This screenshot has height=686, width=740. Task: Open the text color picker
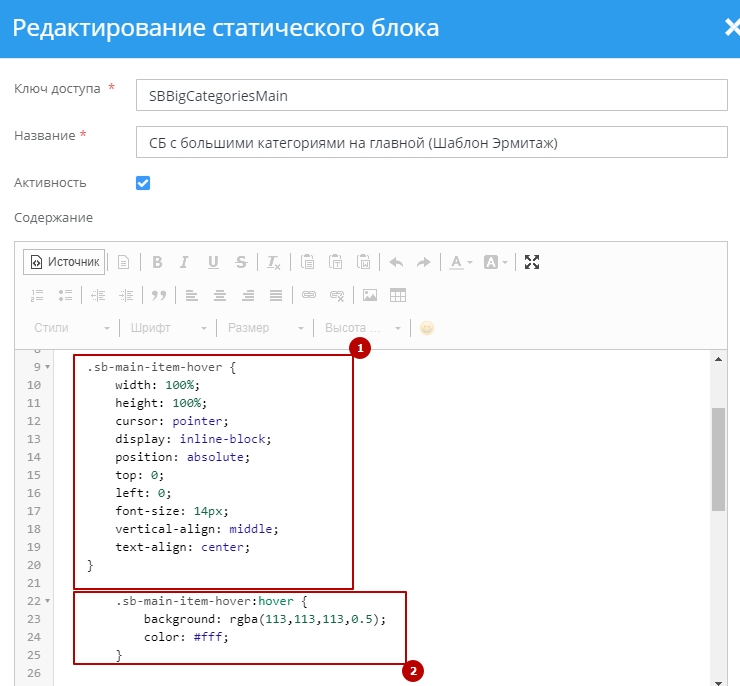click(x=460, y=262)
